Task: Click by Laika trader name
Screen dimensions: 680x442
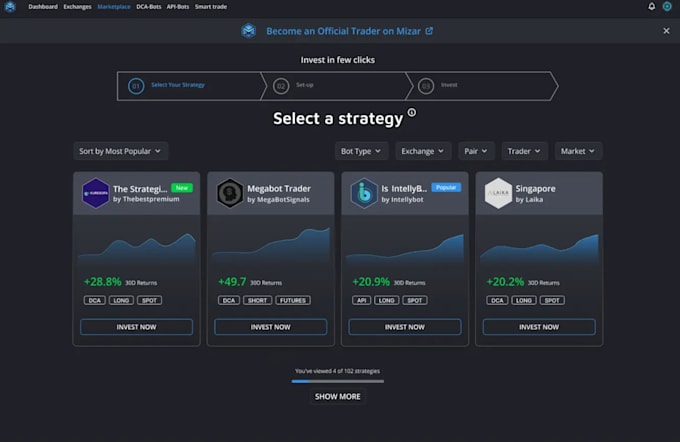Action: click(529, 200)
